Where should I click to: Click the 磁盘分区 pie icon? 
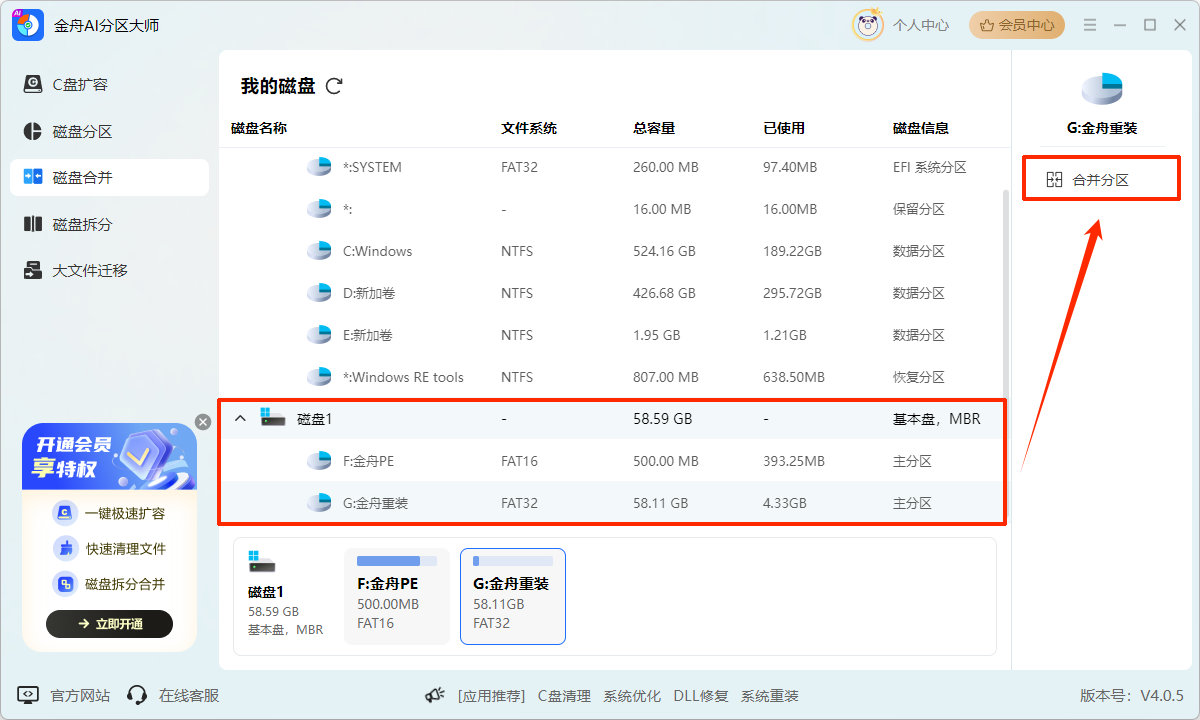coord(33,131)
